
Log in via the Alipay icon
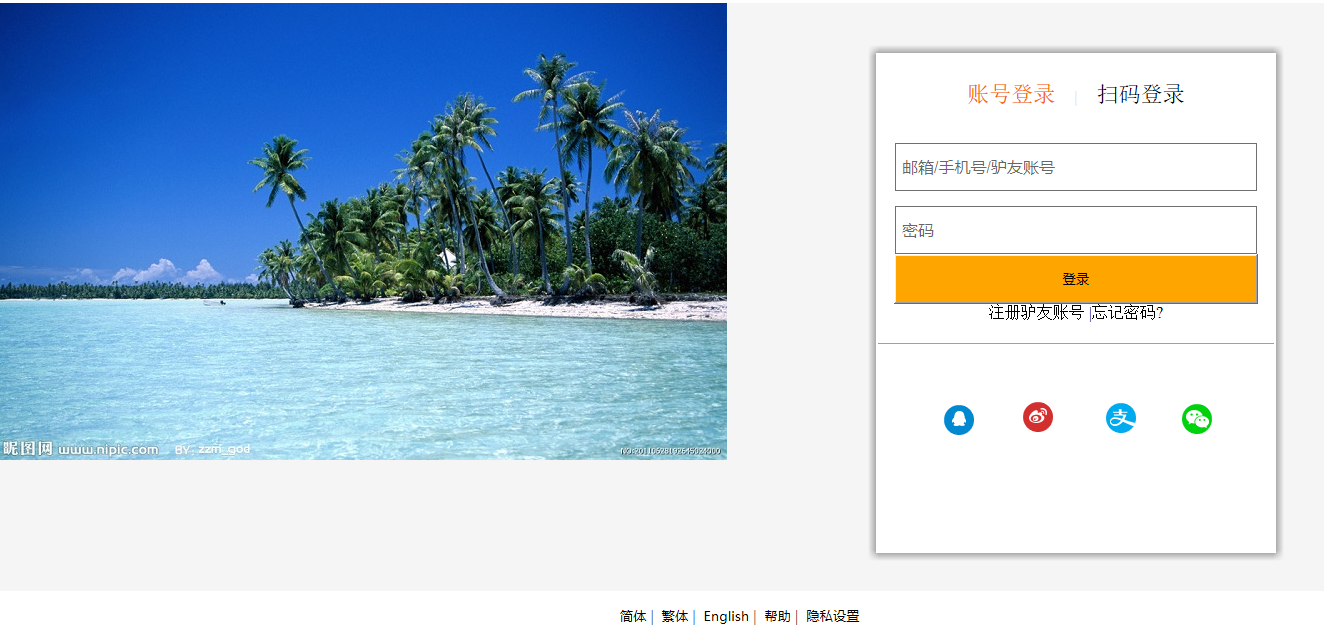tap(1121, 418)
